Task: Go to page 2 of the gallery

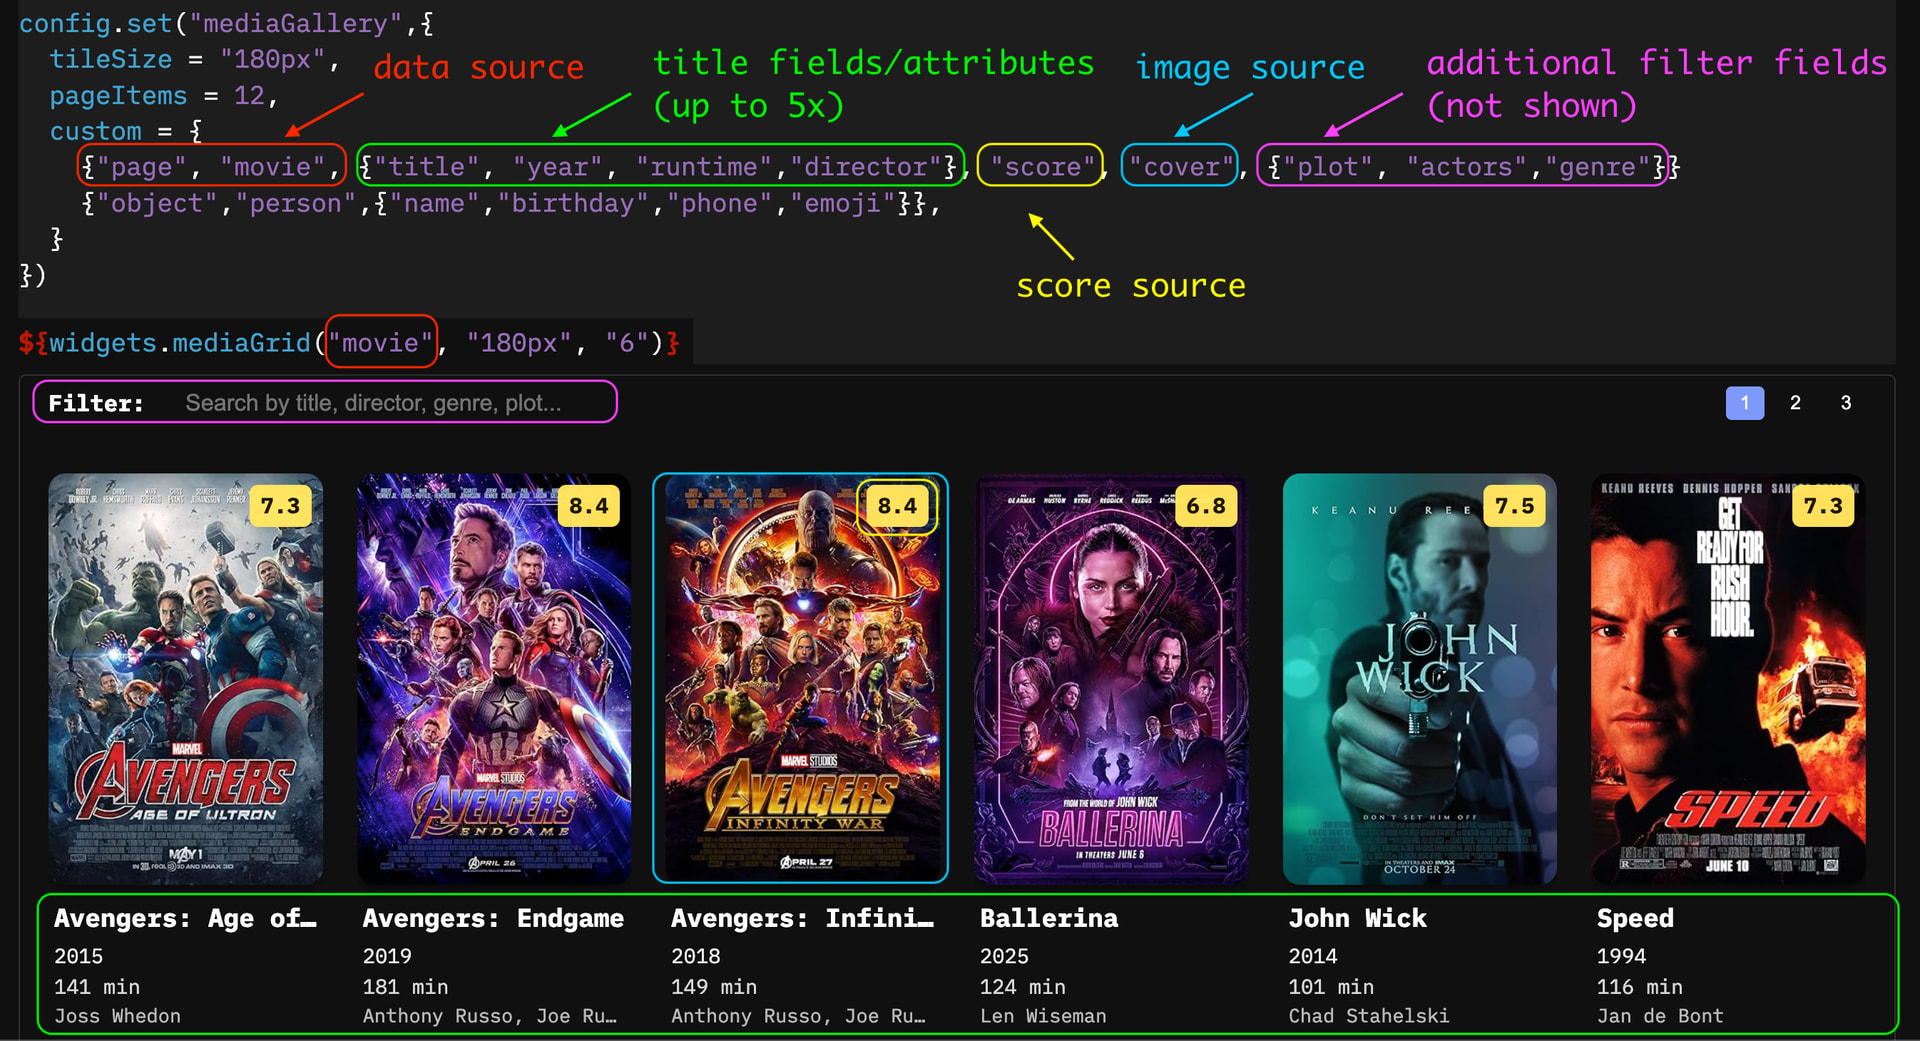Action: click(x=1795, y=403)
